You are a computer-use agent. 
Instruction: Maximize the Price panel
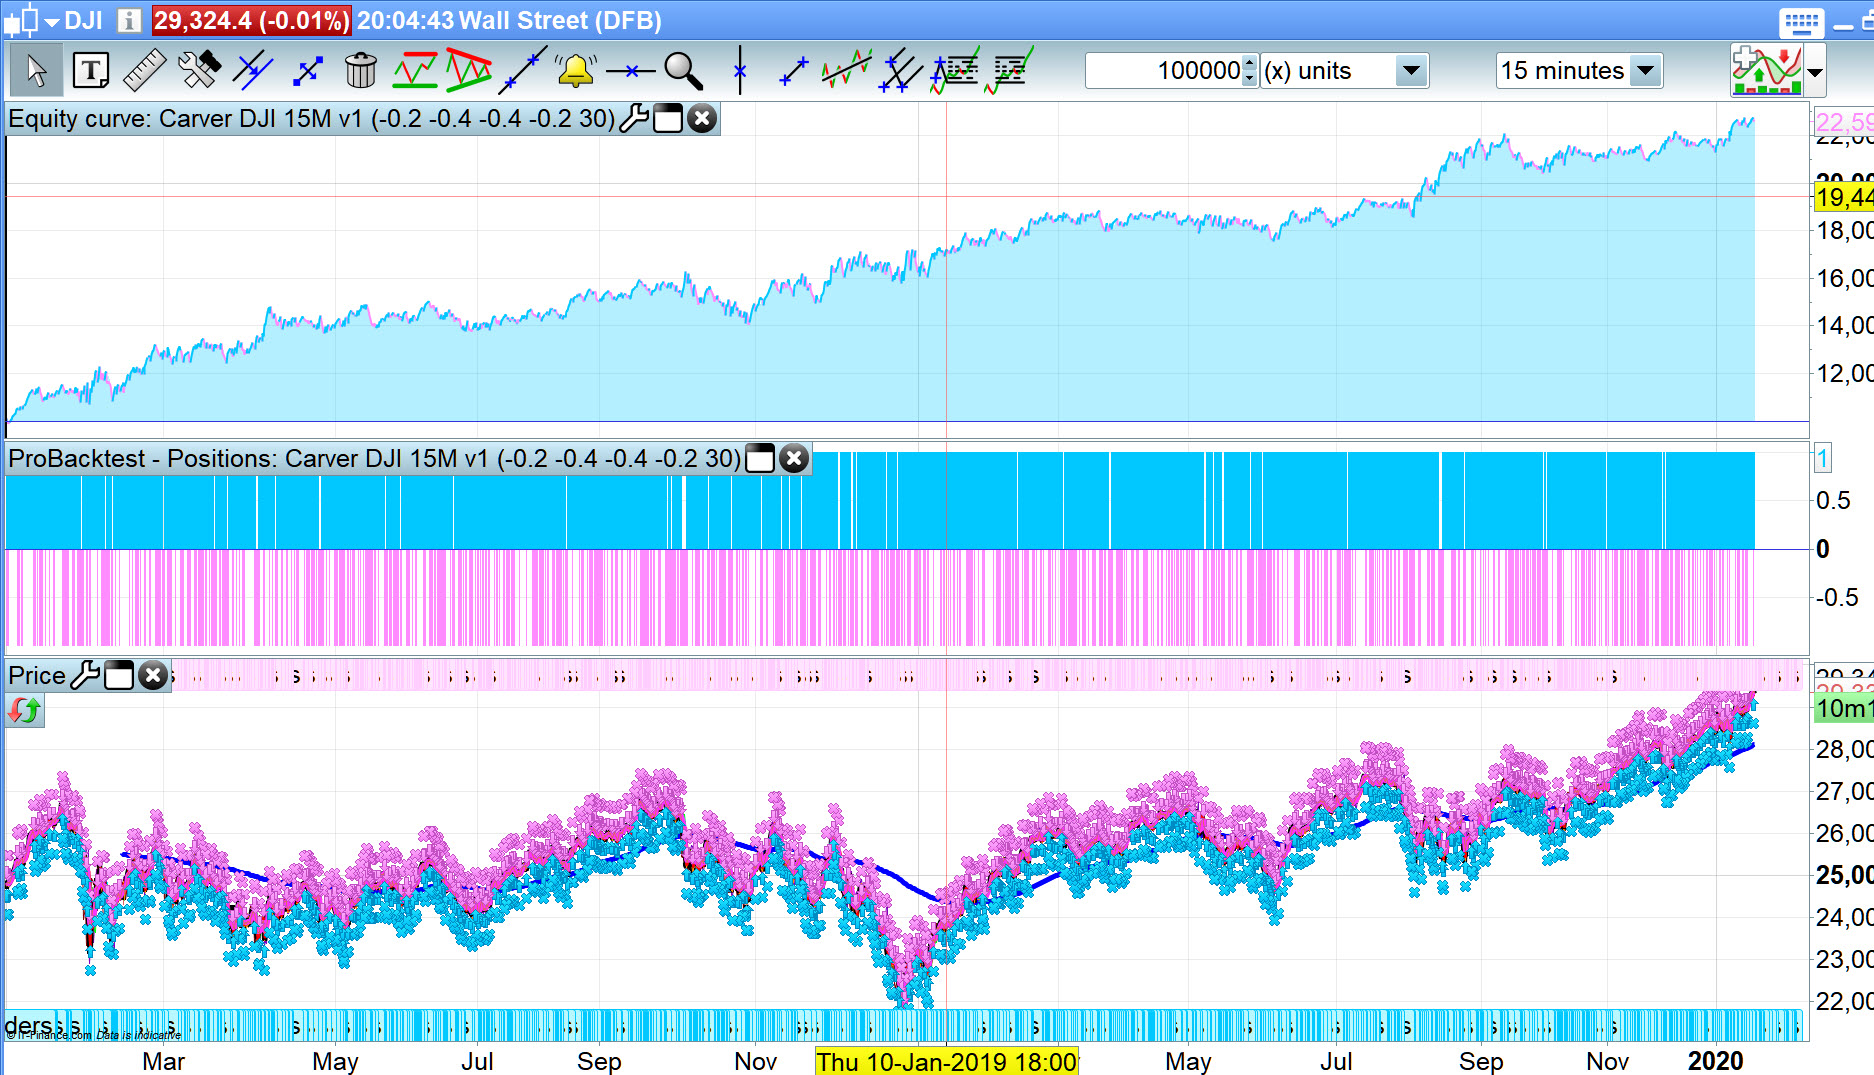[119, 676]
